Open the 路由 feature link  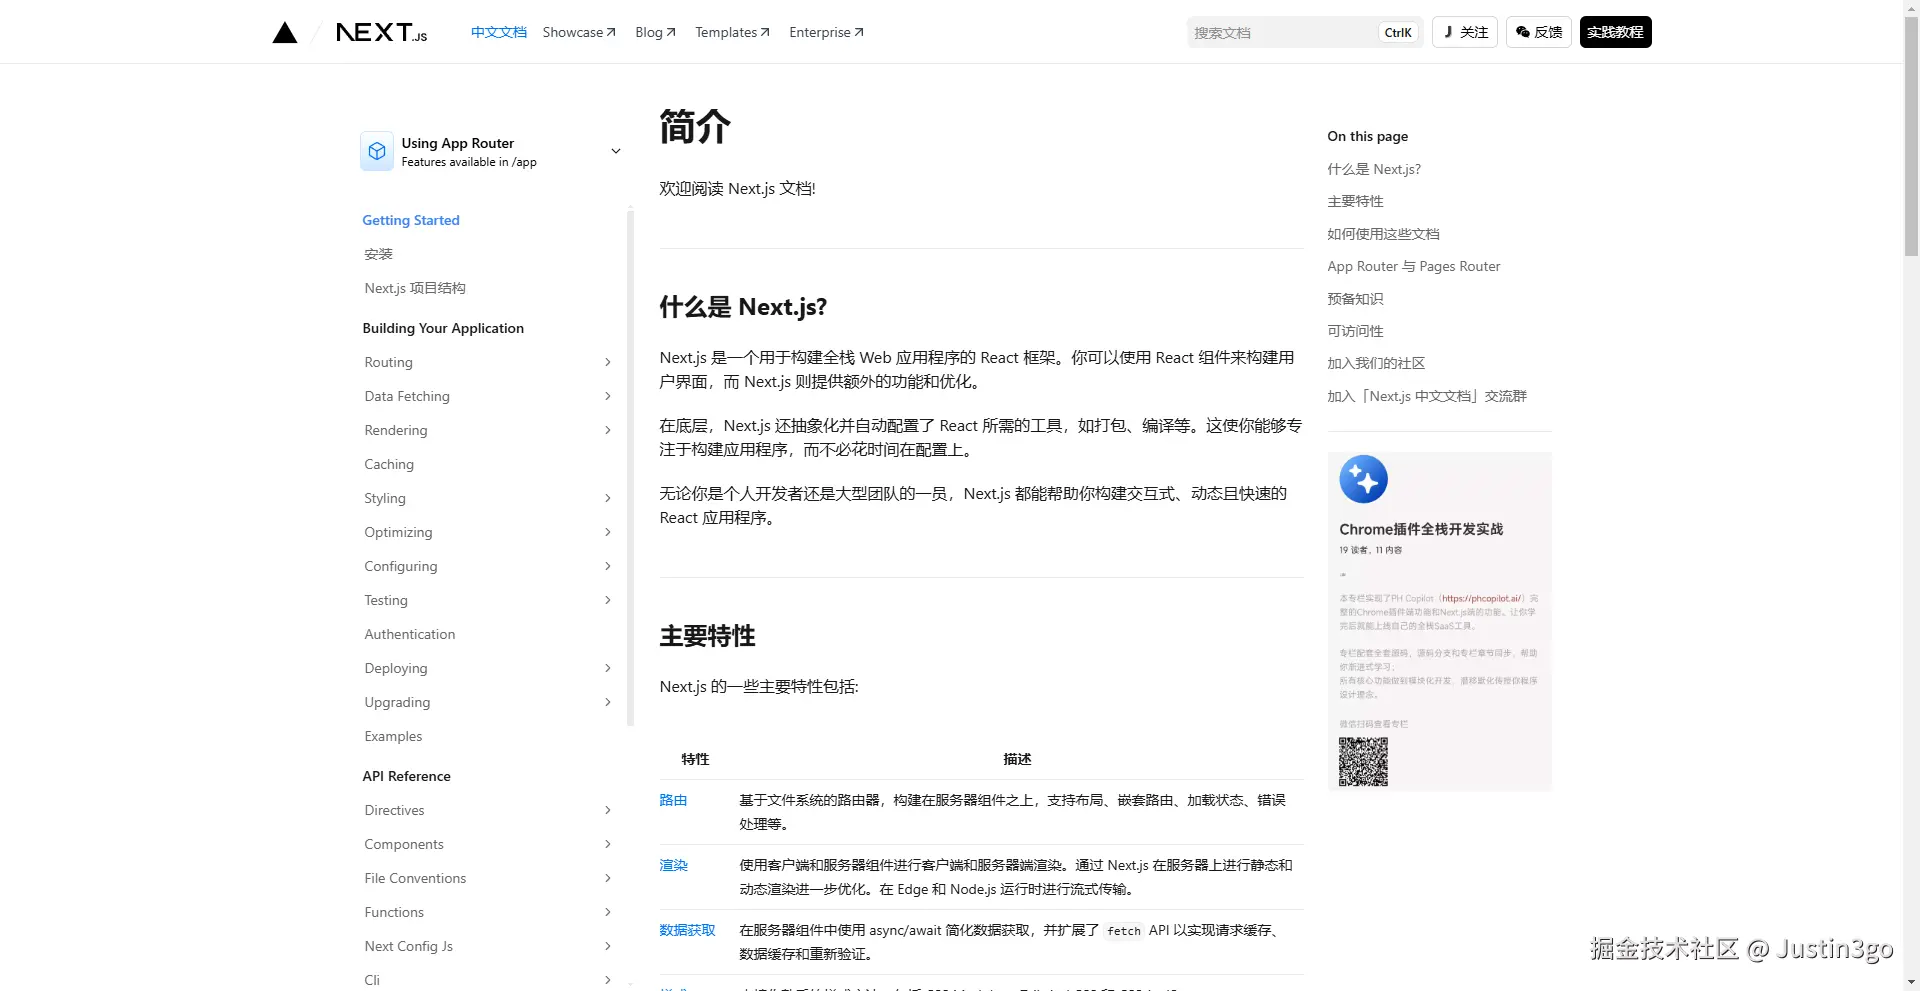click(x=673, y=800)
